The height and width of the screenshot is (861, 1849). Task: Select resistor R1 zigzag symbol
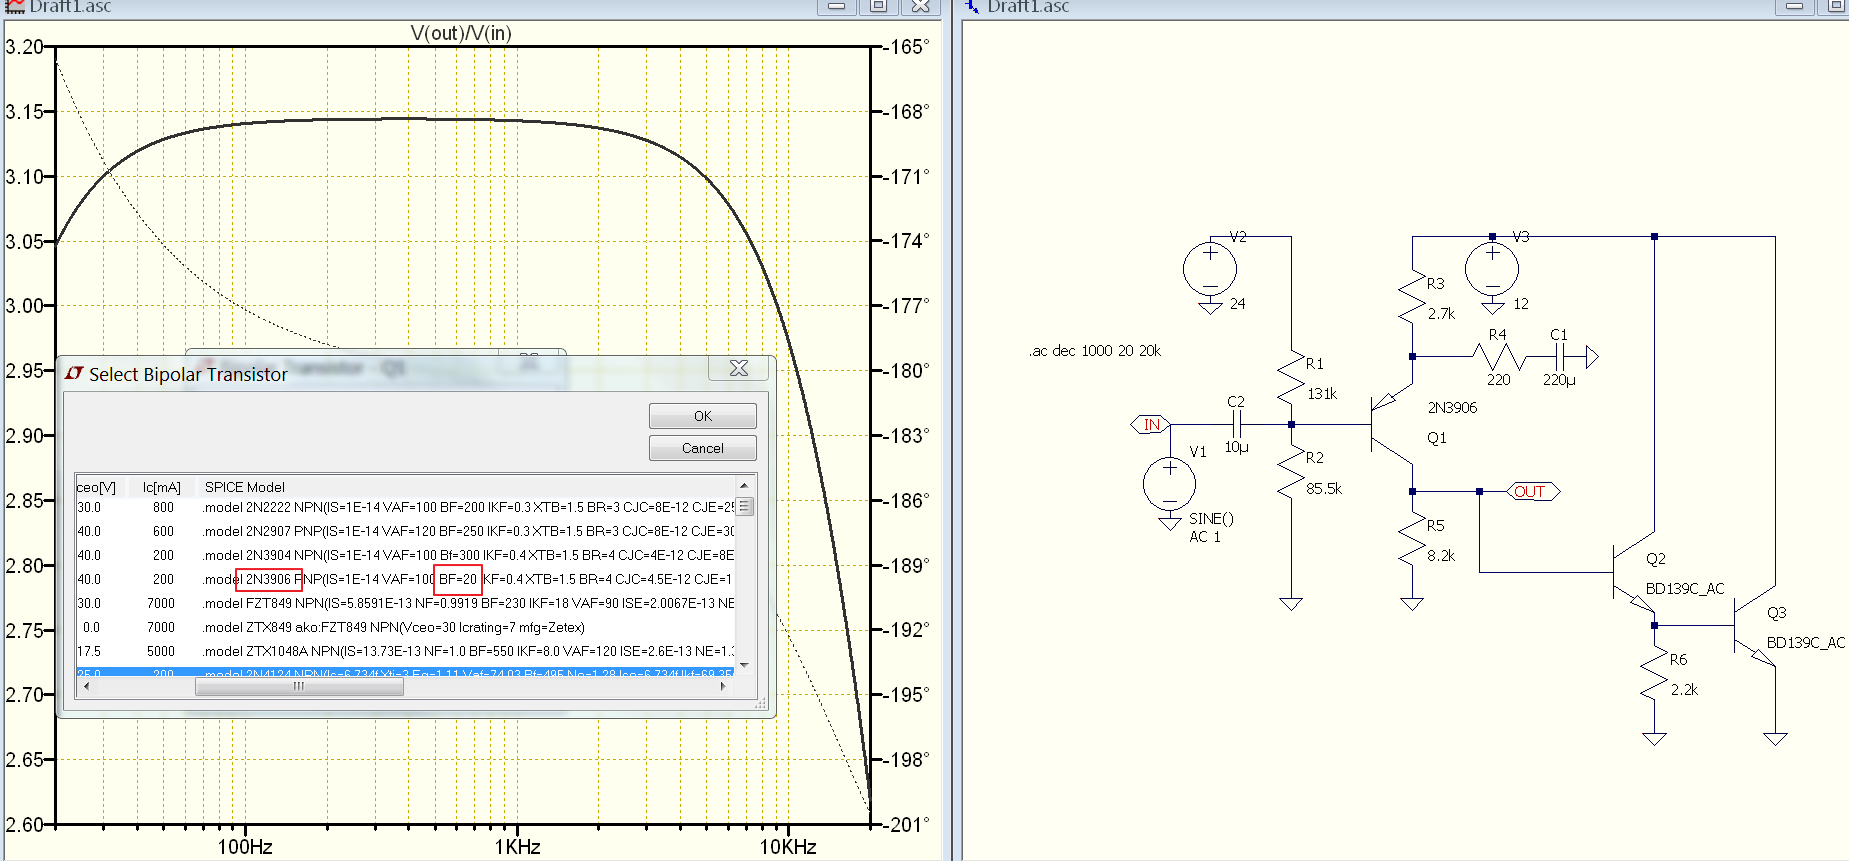pos(1291,378)
